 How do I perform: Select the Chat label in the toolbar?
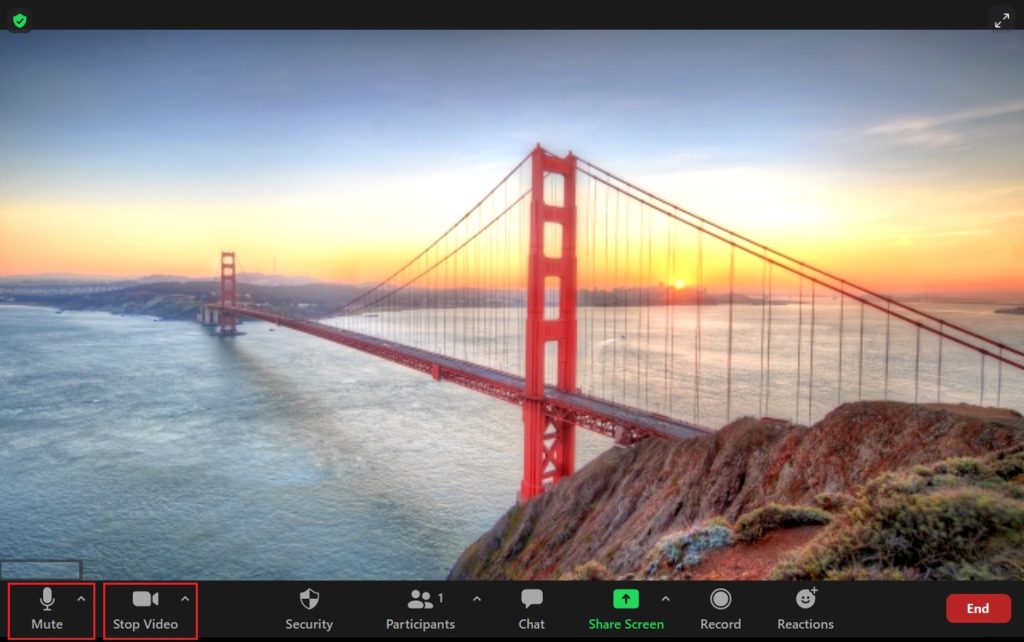point(531,624)
